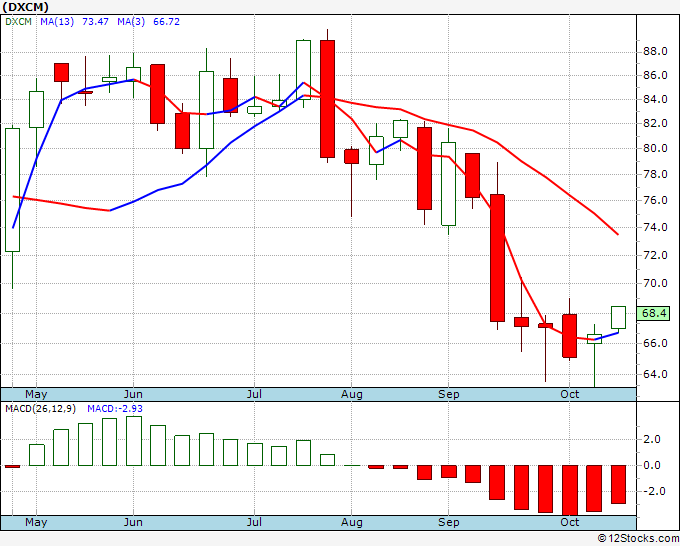Click the MACD(26,12,9) indicator label
The image size is (680, 546).
(x=41, y=409)
